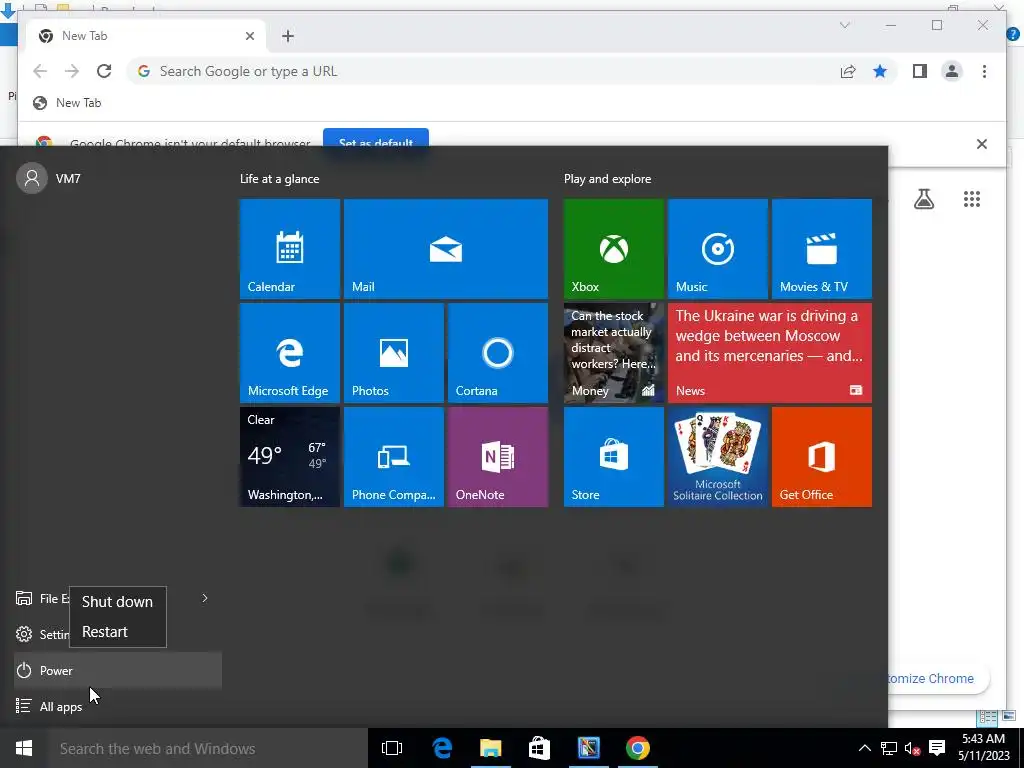
Task: Show hidden system tray icons
Action: [x=864, y=748]
